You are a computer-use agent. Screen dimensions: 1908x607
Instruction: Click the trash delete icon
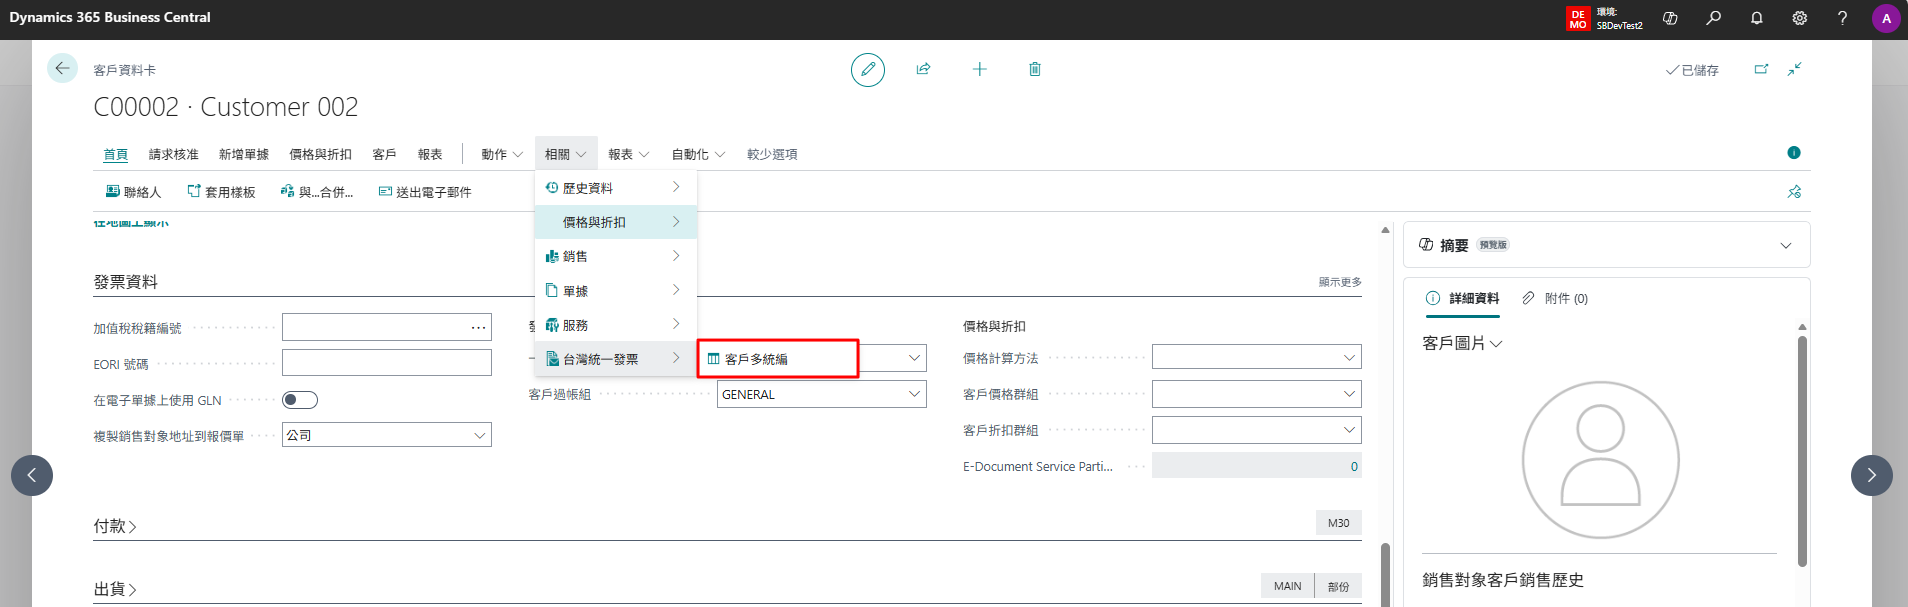point(1035,69)
